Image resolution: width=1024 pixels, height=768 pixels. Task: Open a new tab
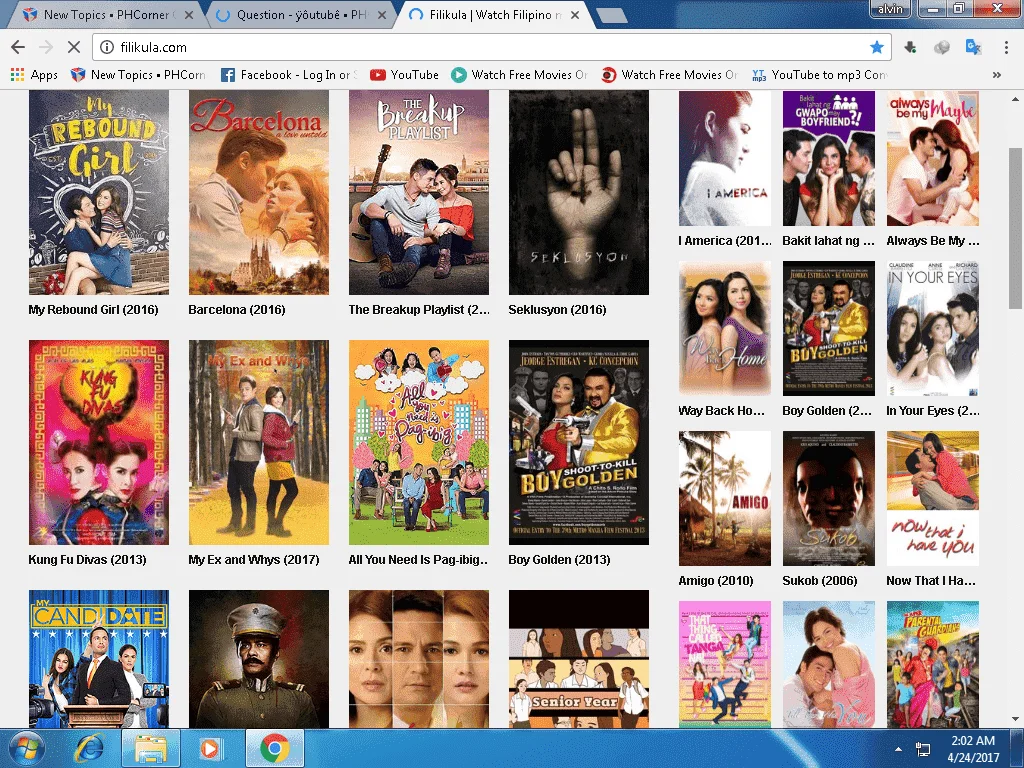point(611,16)
